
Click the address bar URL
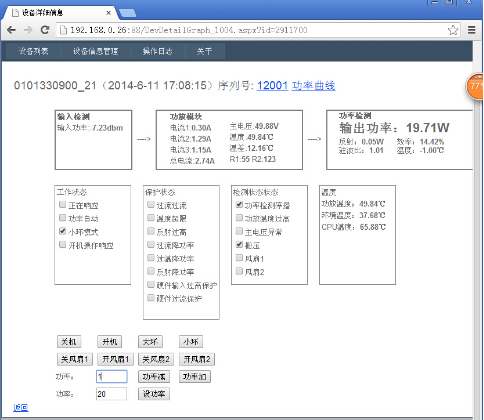pos(188,30)
